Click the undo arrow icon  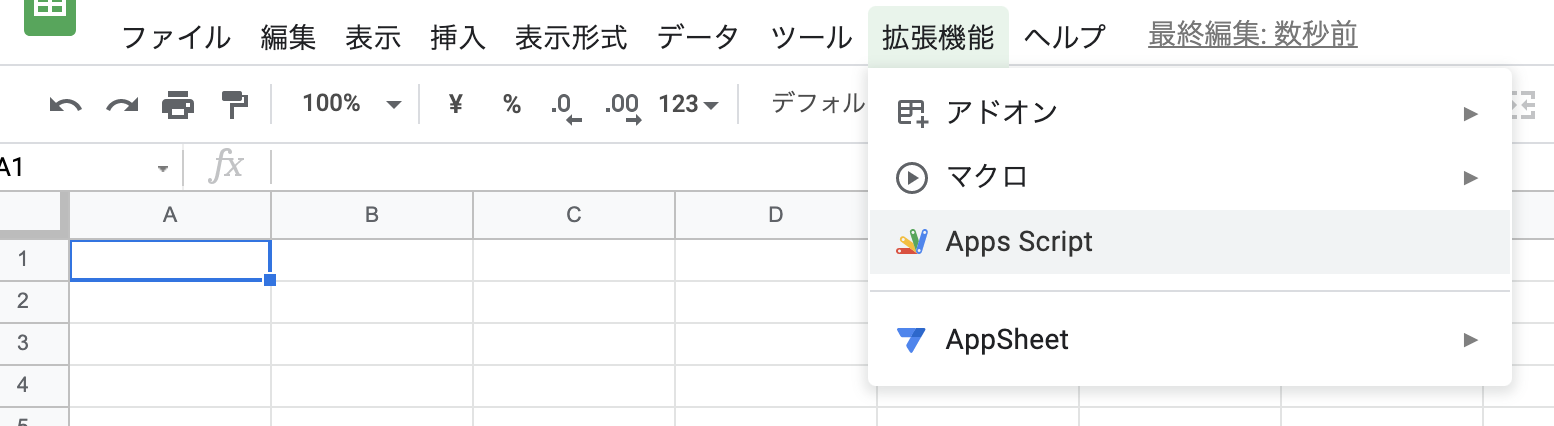point(65,104)
